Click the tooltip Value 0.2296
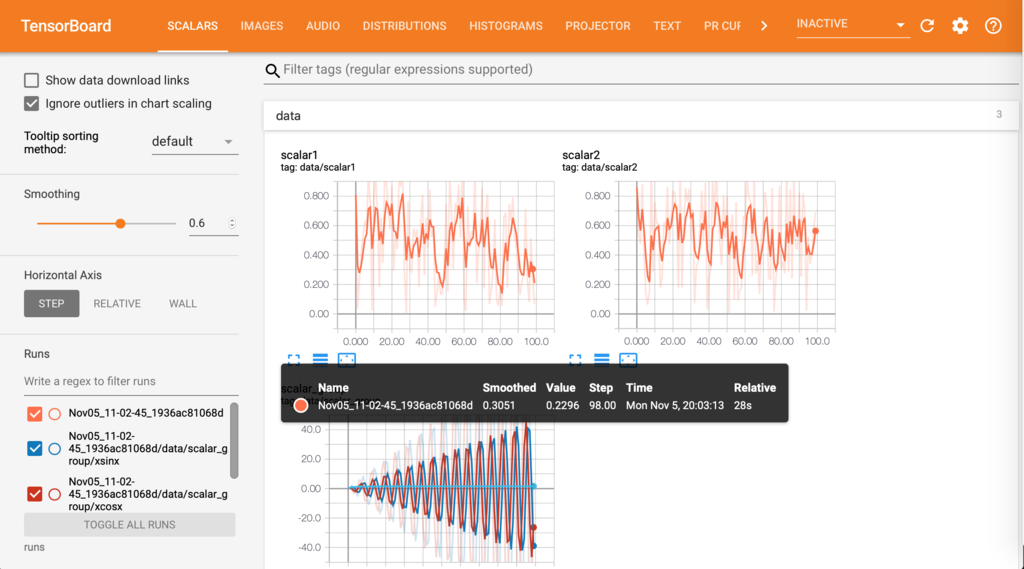The image size is (1024, 569). pyautogui.click(x=562, y=406)
